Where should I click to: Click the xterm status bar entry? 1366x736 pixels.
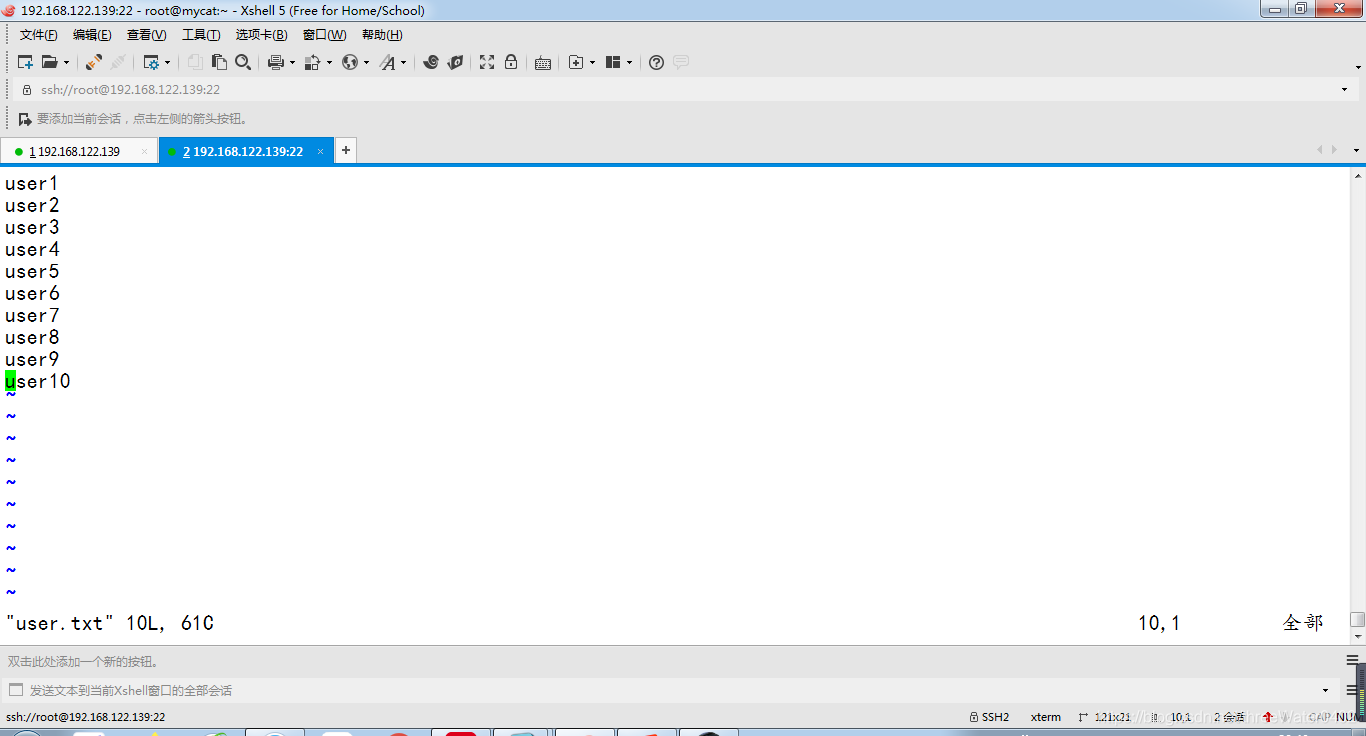click(1046, 717)
